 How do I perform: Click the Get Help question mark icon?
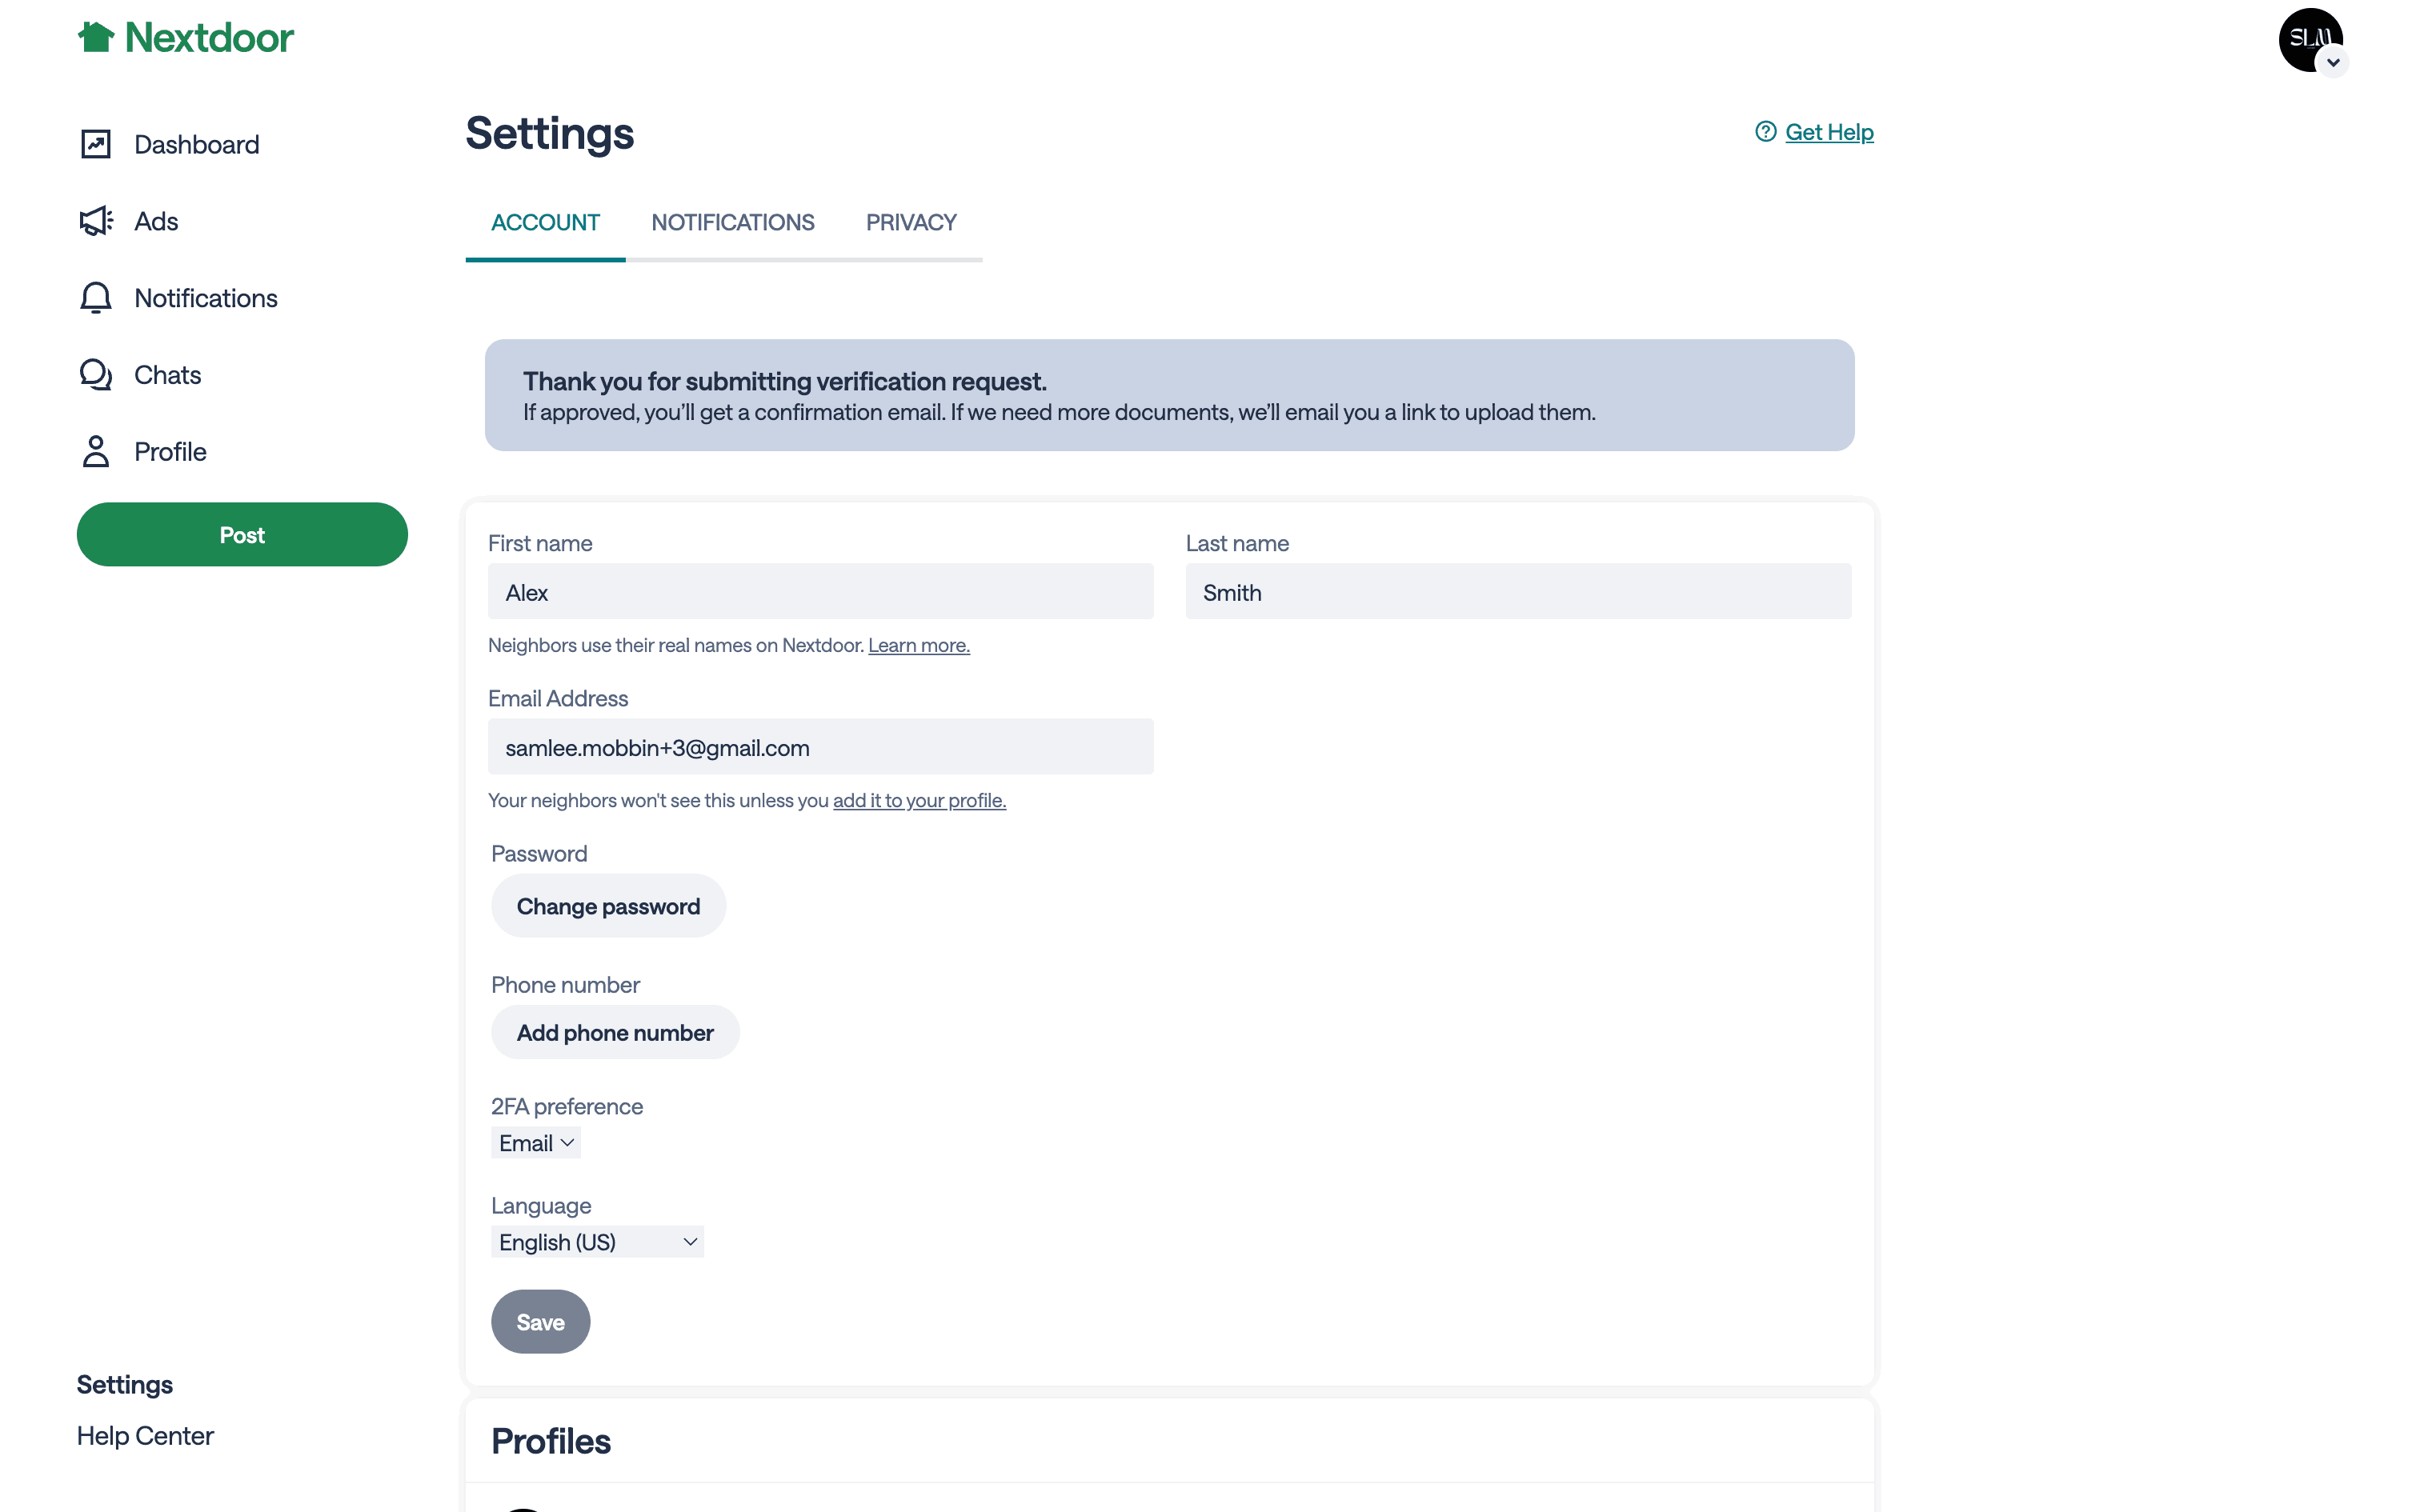click(x=1765, y=132)
